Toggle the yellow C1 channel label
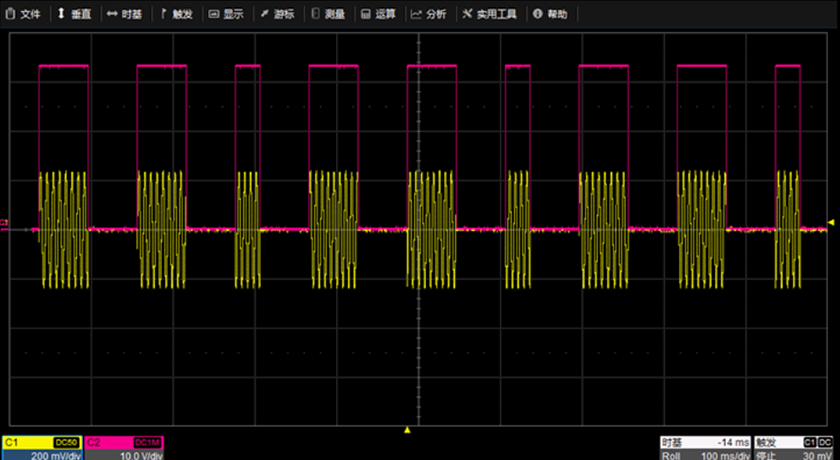Viewport: 840px width, 460px height. [16, 441]
